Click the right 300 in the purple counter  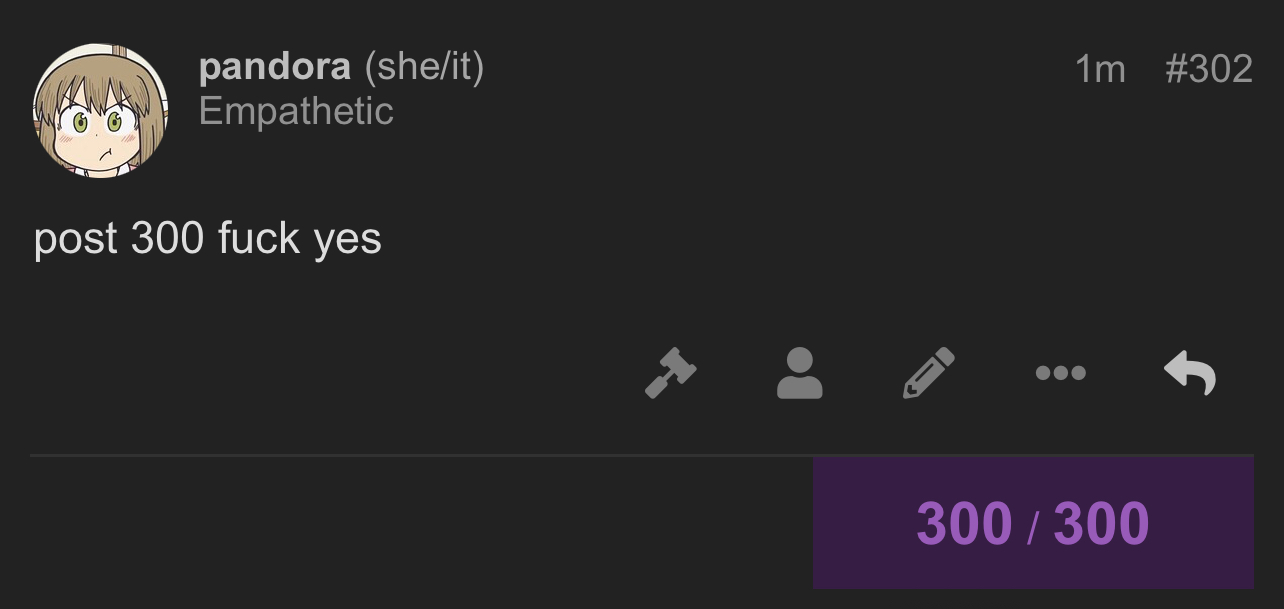(x=1101, y=523)
